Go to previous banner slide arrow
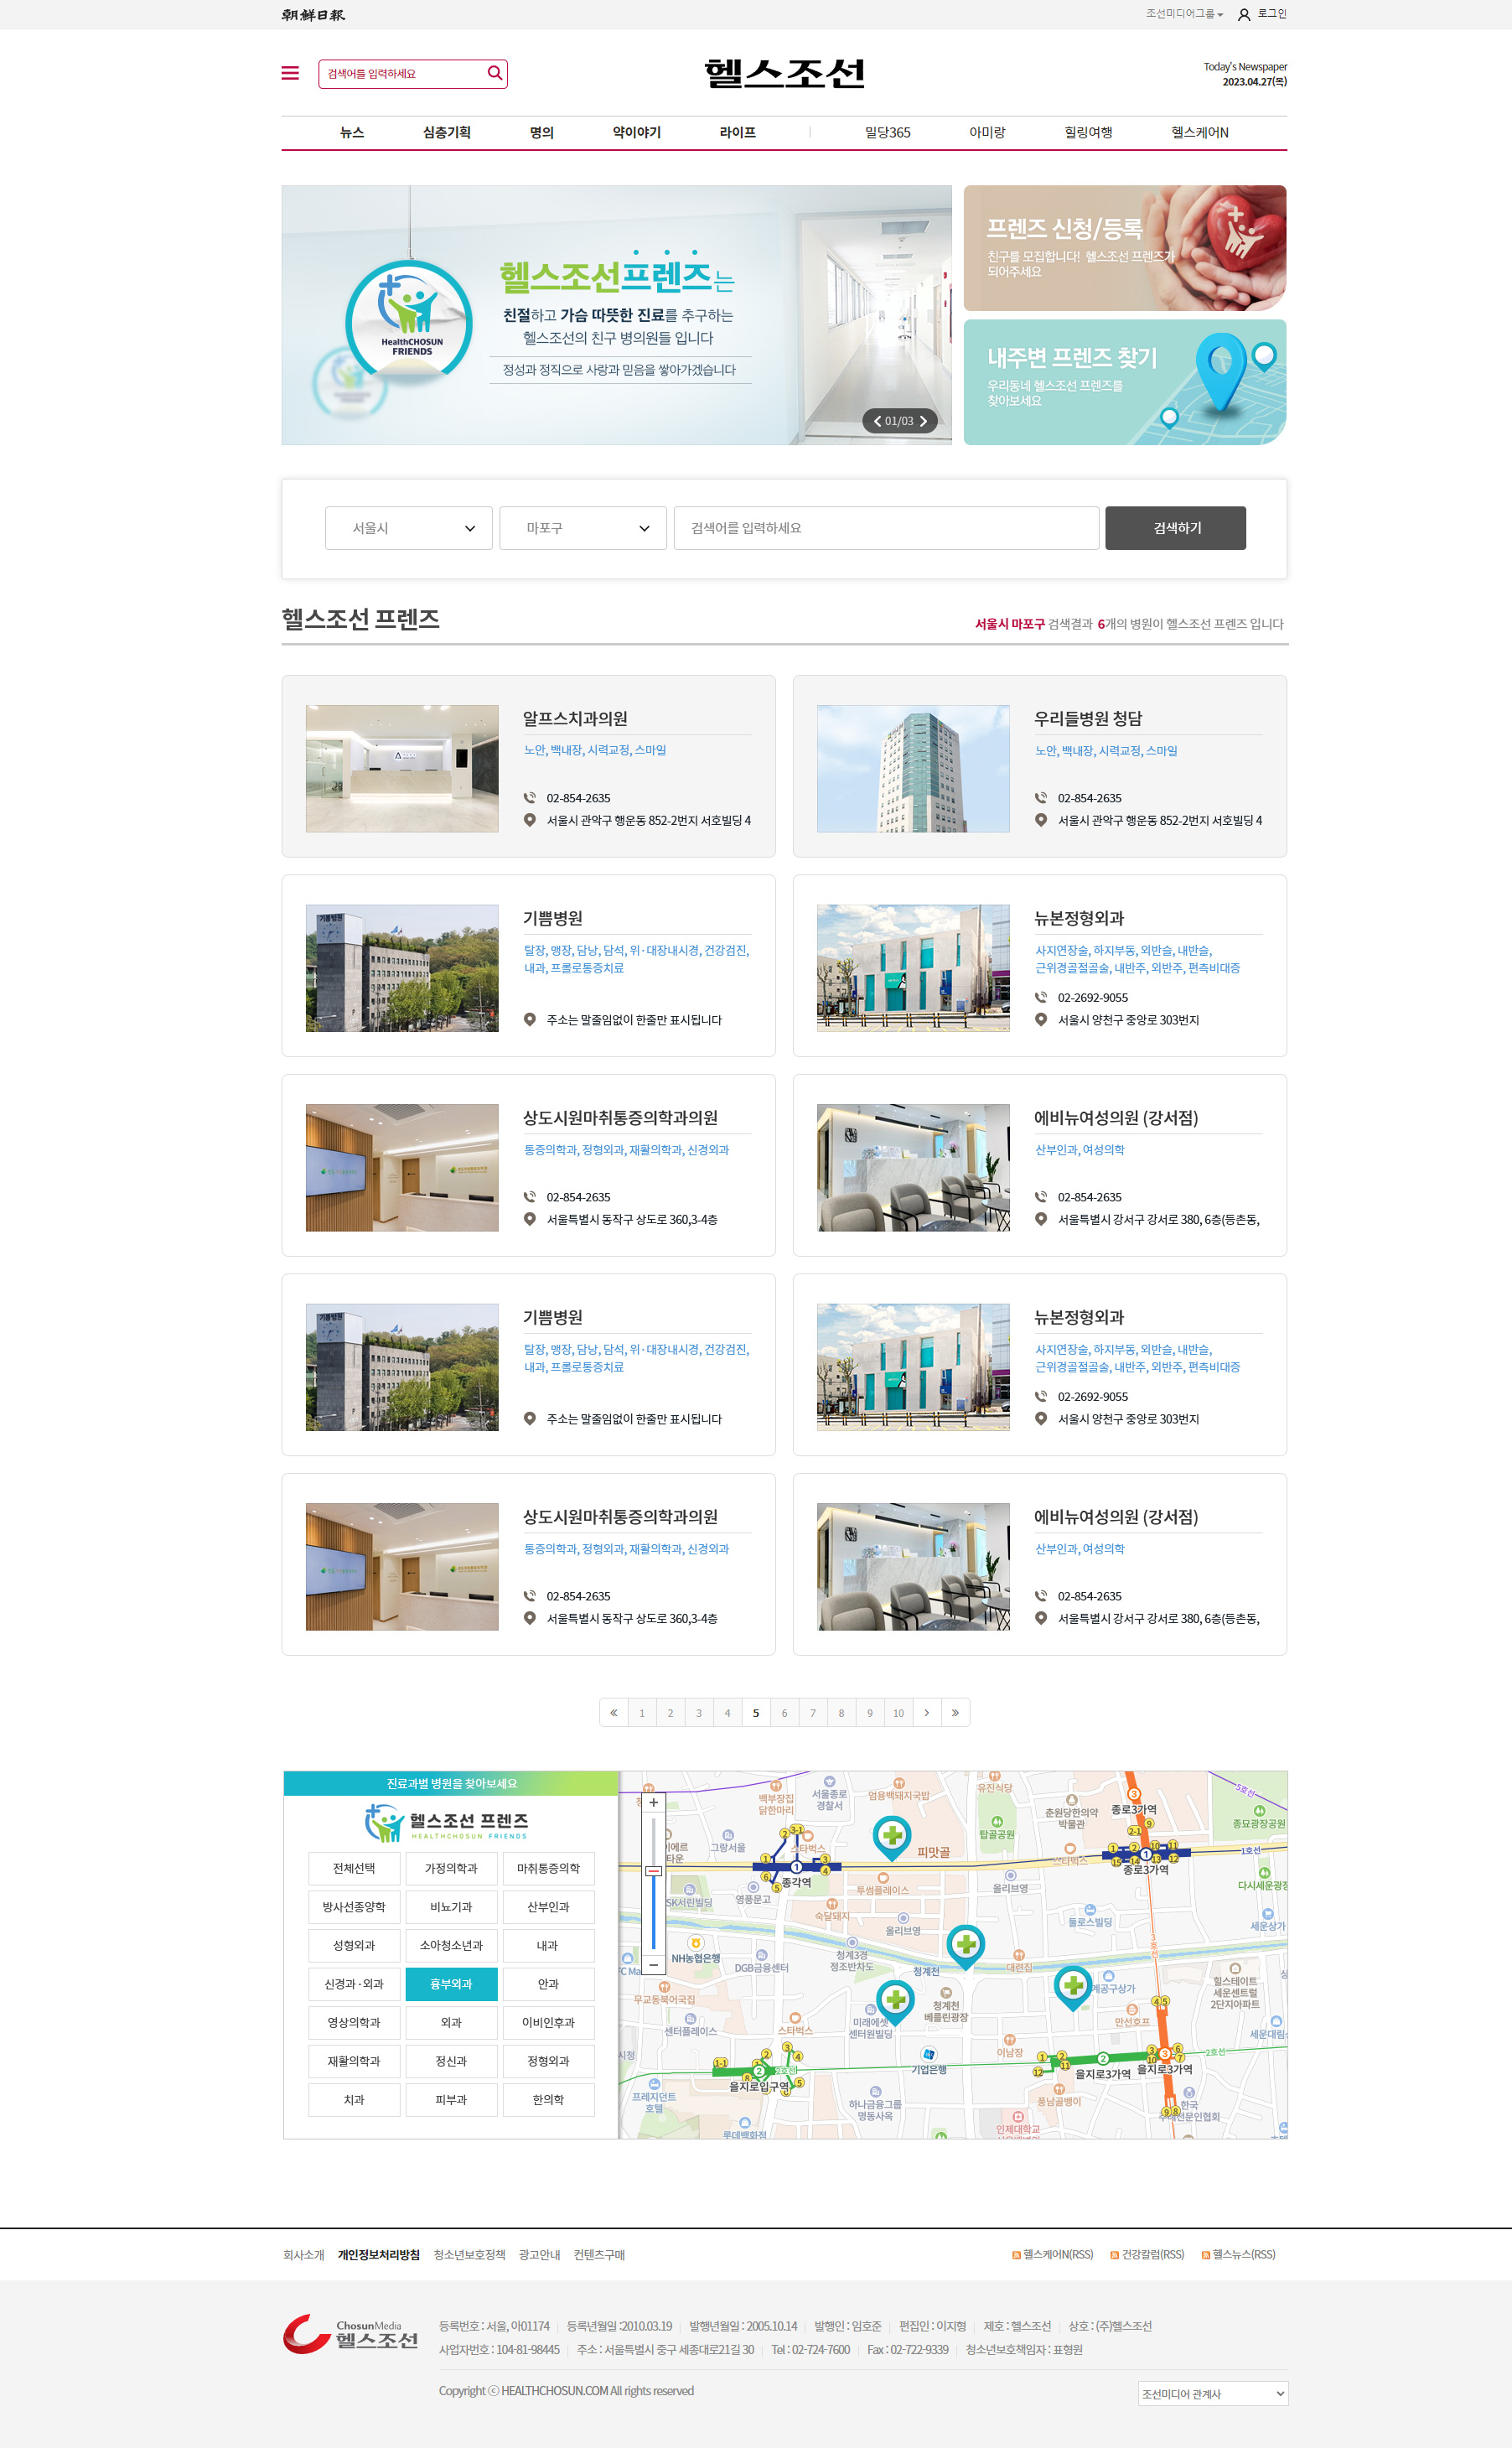Image resolution: width=1512 pixels, height=2448 pixels. coord(877,421)
